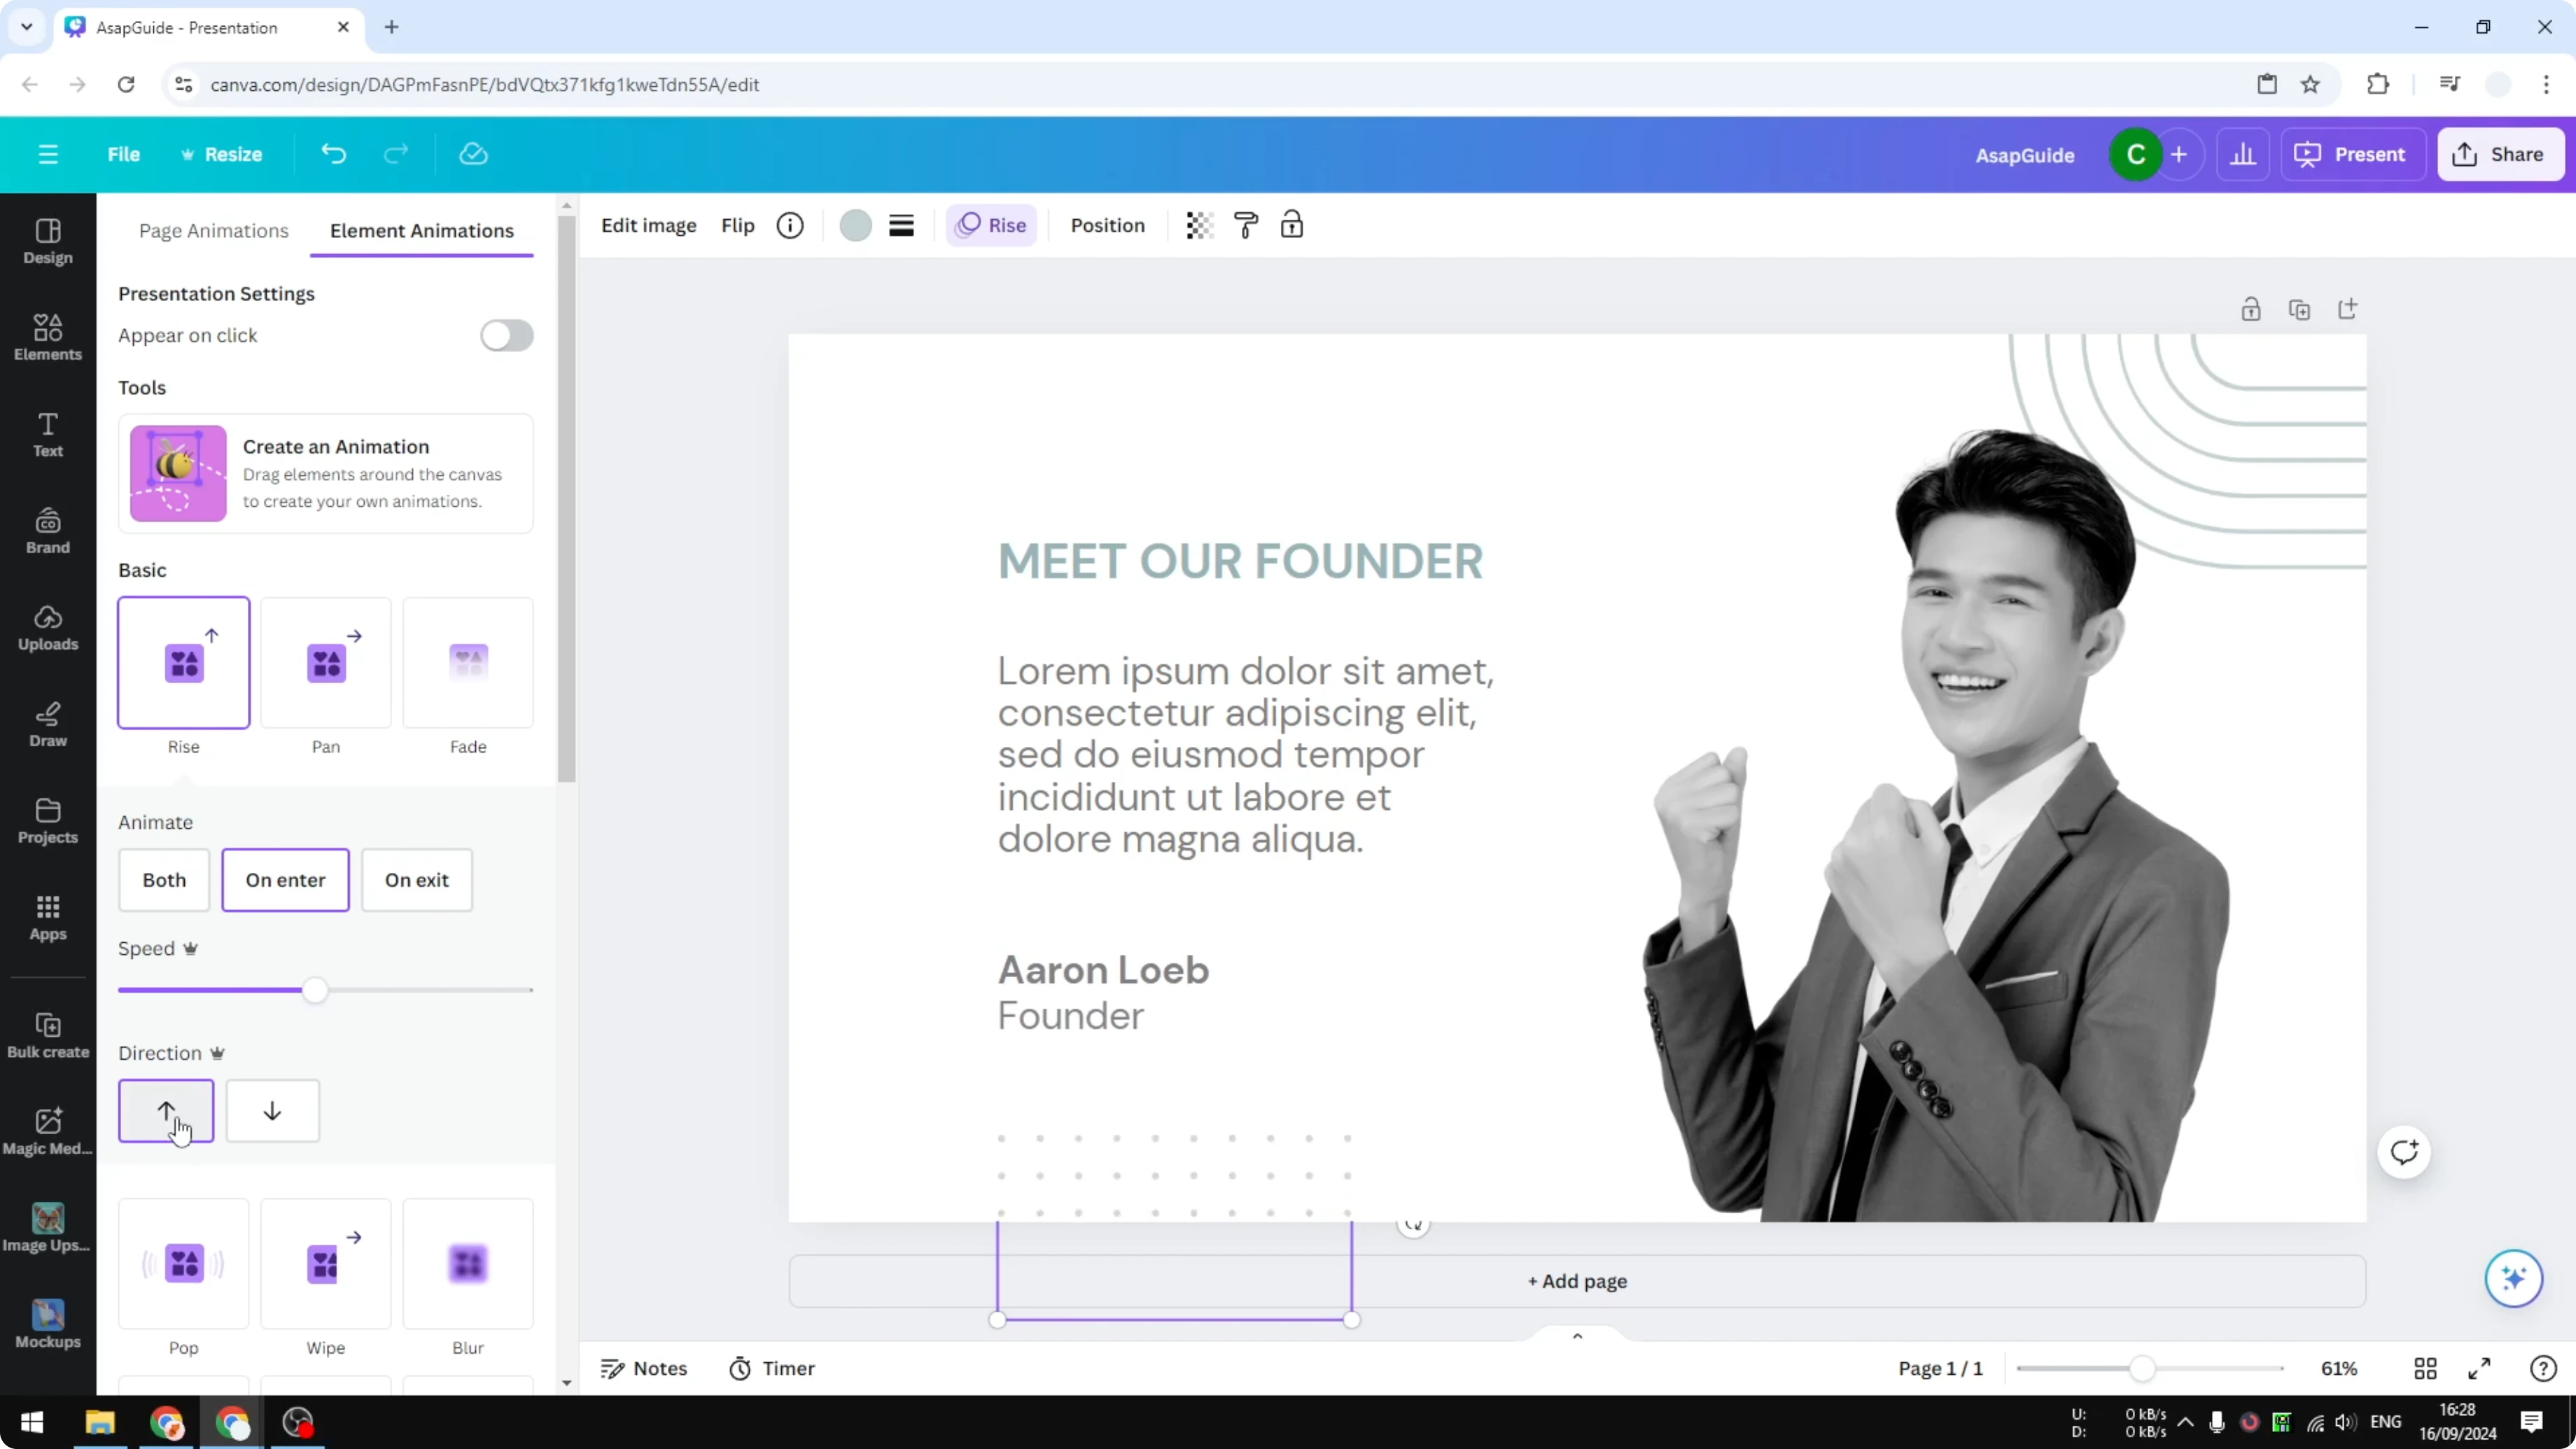Open the Magic assistant sparkle button
Viewport: 2576px width, 1449px height.
tap(2514, 1278)
